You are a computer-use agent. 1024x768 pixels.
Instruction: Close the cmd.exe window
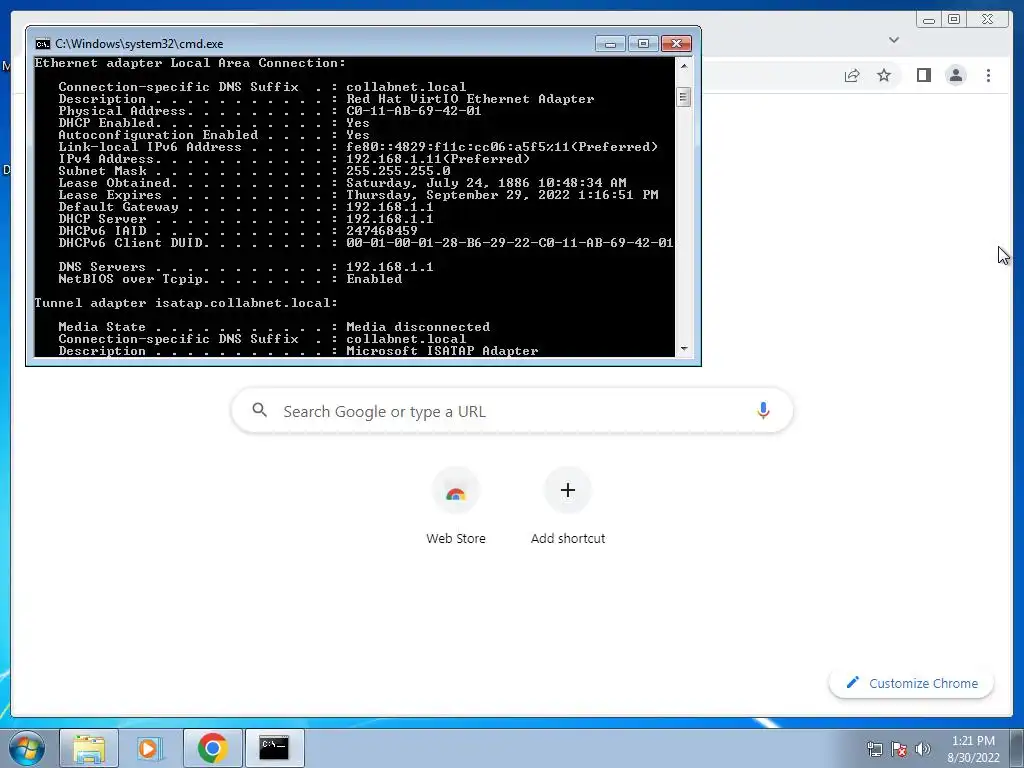point(677,44)
